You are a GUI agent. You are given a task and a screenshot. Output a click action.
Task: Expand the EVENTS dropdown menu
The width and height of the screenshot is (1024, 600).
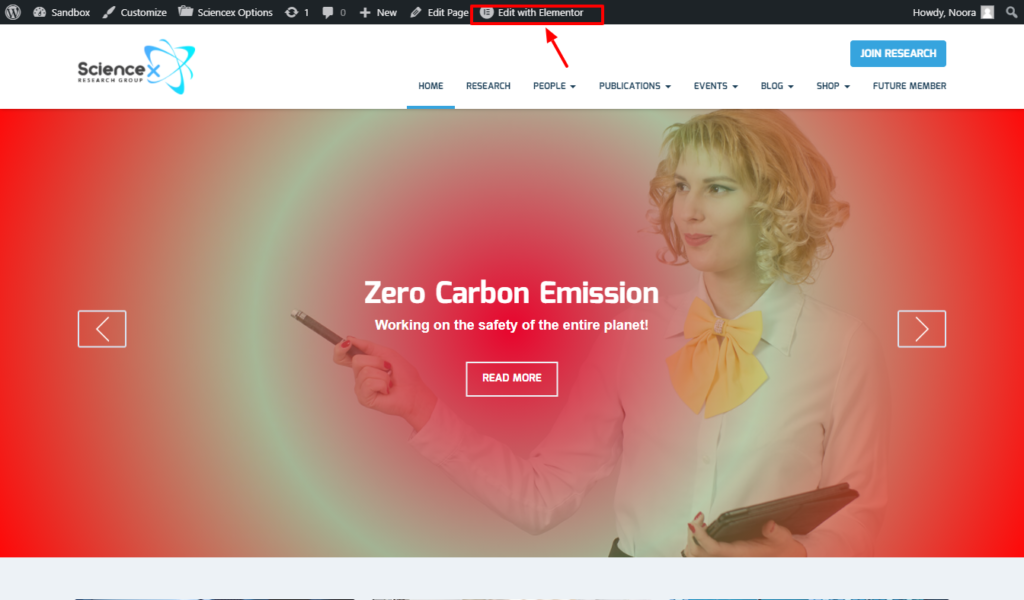pos(715,86)
